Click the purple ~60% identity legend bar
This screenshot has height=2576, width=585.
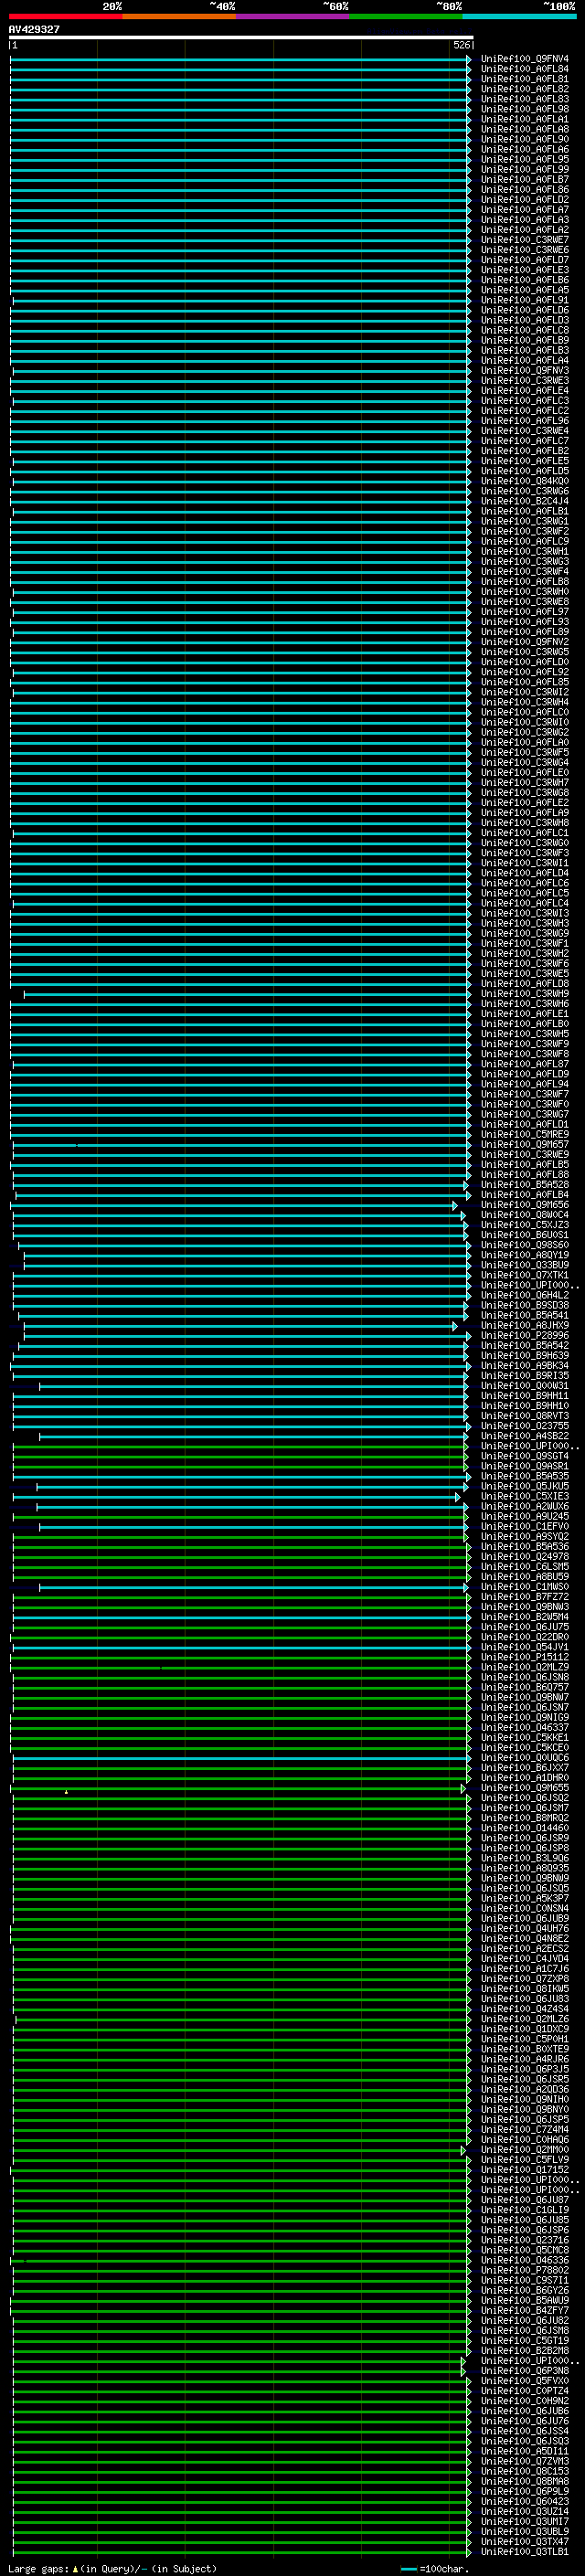(x=293, y=17)
